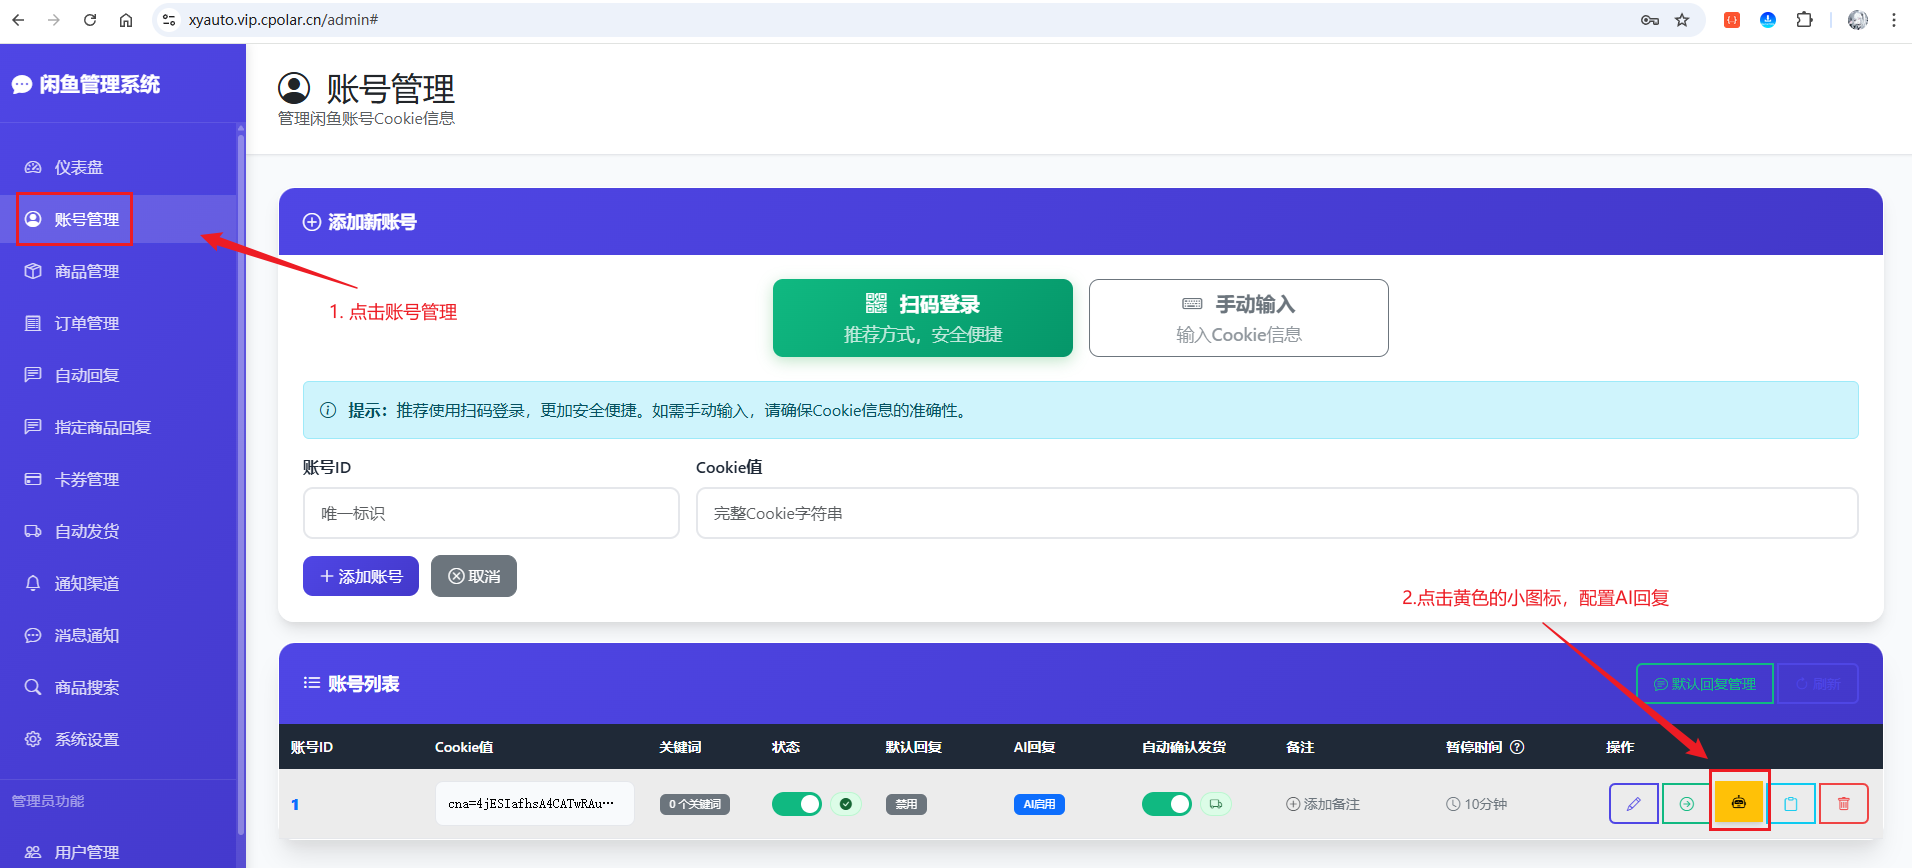
Task: Click the 添加账号 button
Action: [x=361, y=576]
